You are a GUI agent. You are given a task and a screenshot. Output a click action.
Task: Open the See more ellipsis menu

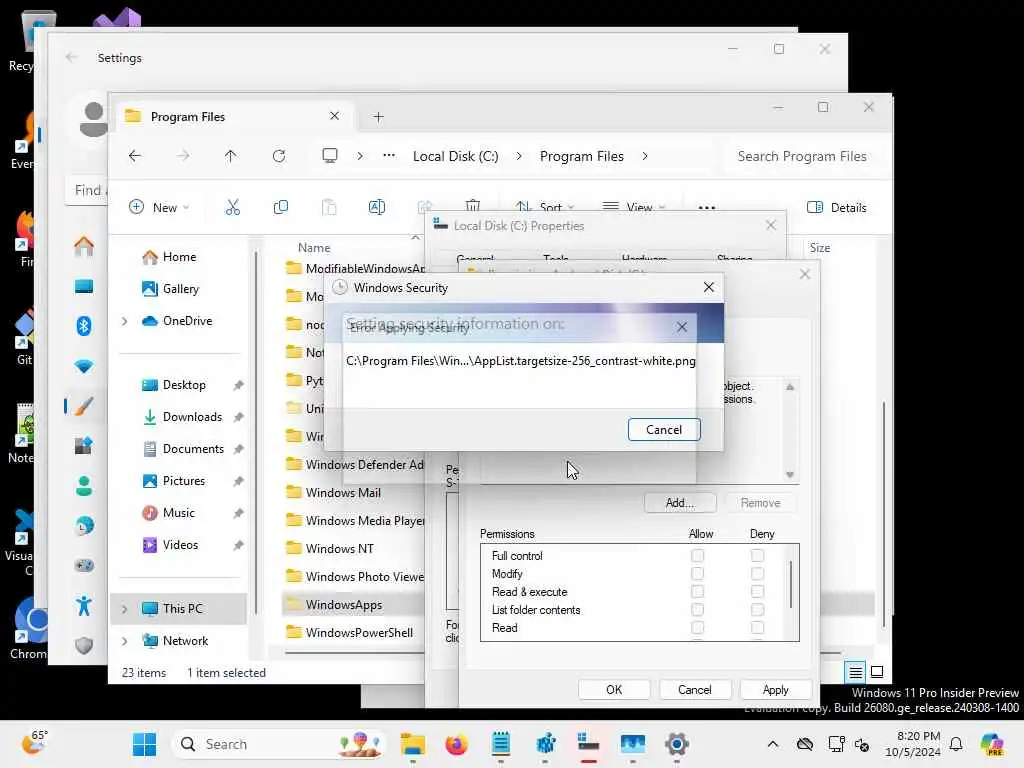707,208
